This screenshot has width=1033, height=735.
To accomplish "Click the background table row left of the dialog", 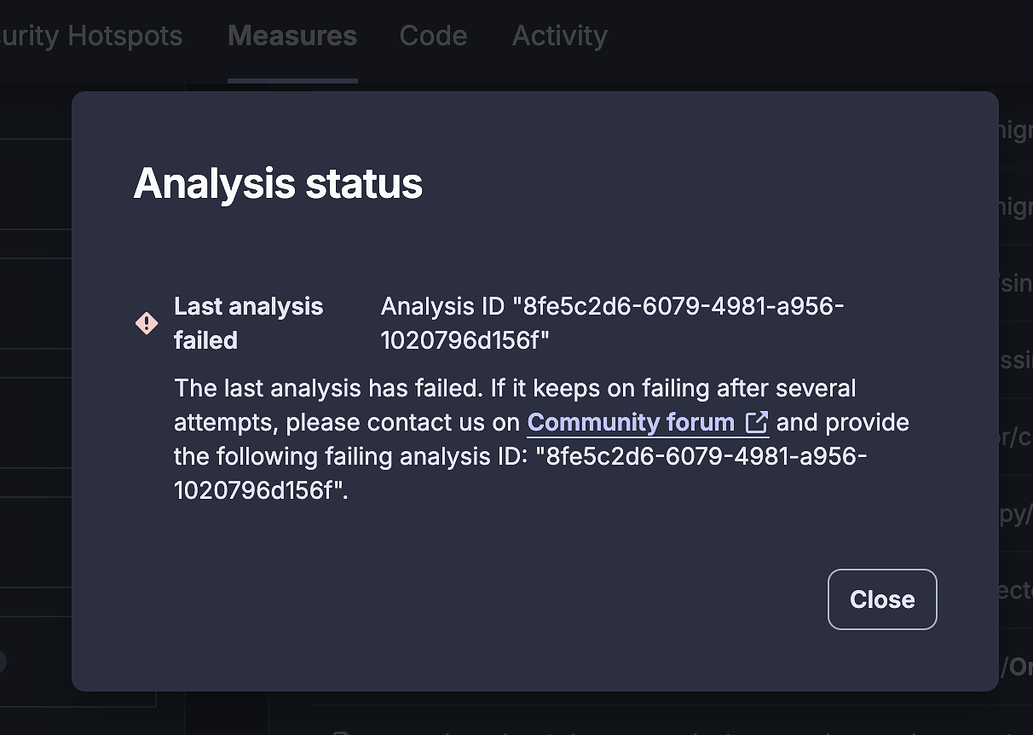I will coord(35,300).
